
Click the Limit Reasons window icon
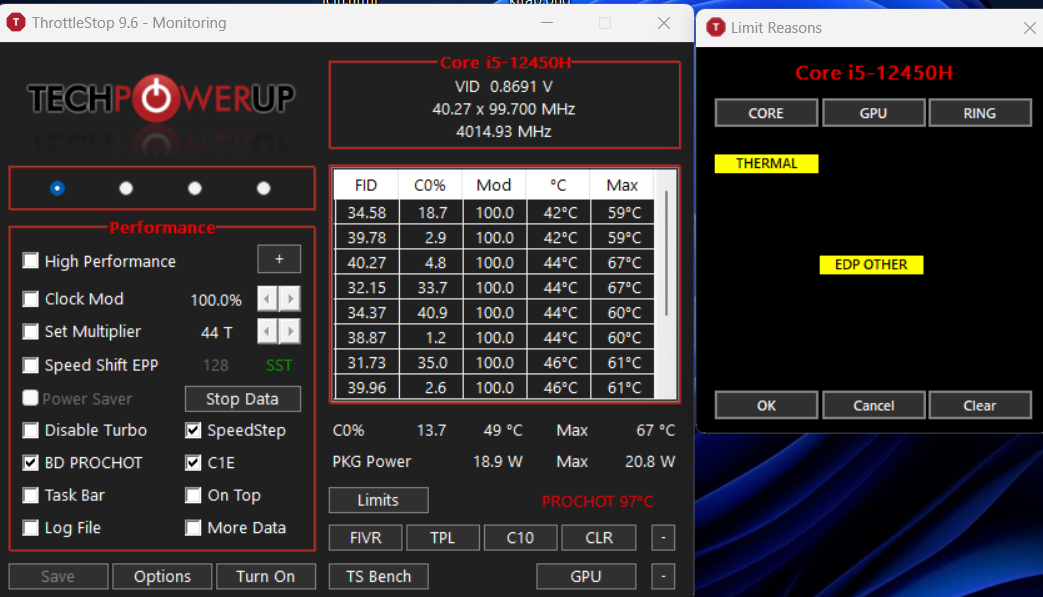pos(716,27)
